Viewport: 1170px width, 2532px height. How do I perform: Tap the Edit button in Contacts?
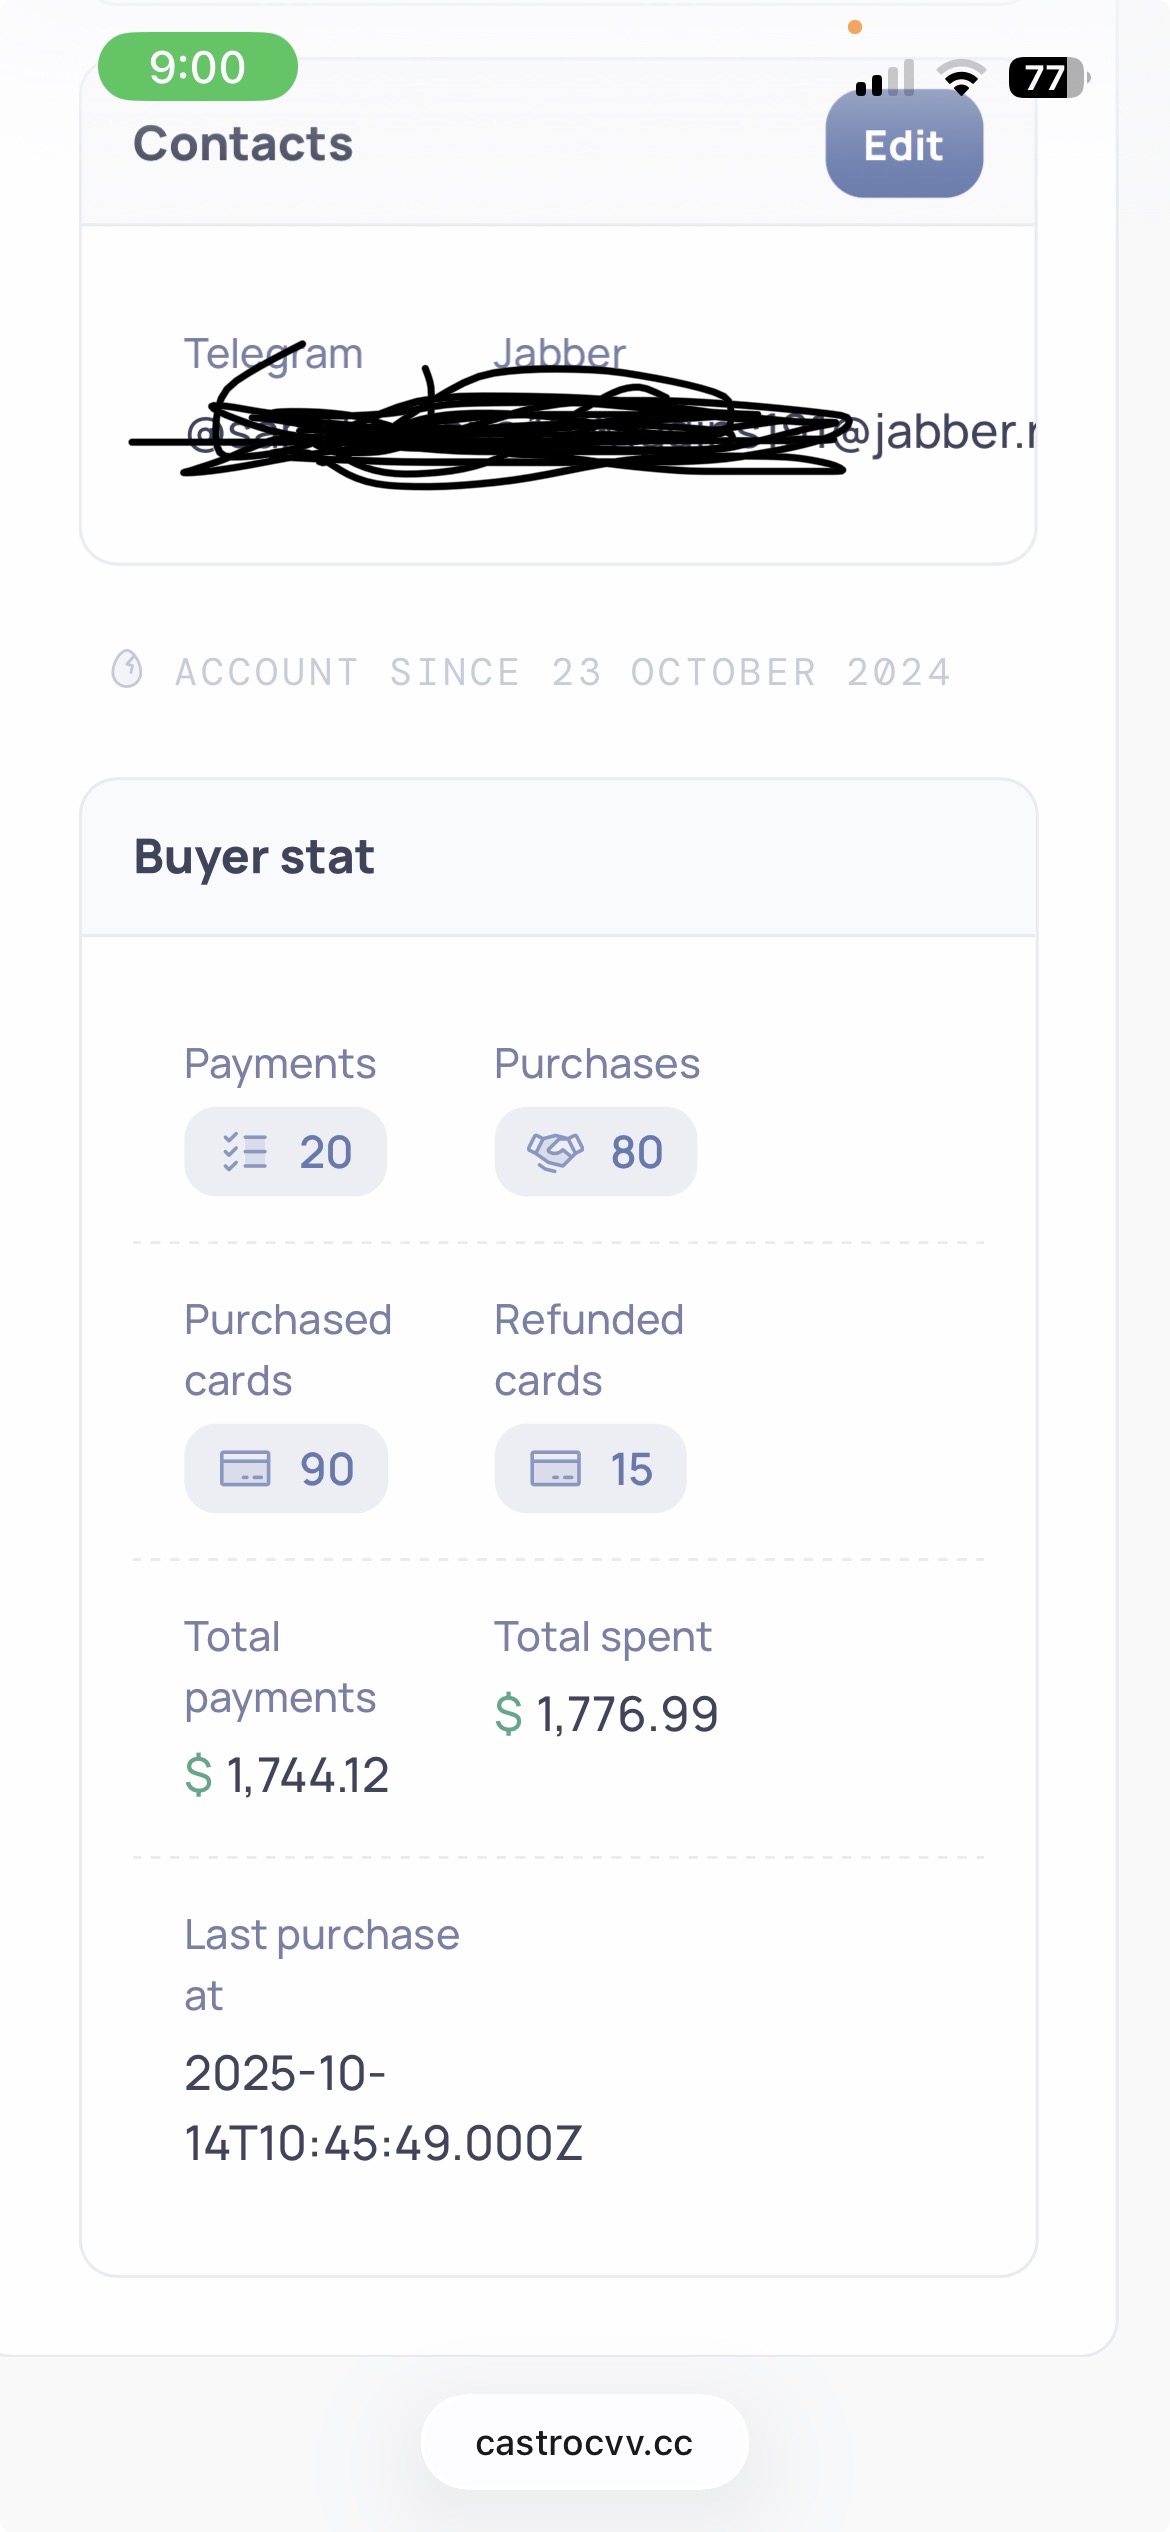903,146
